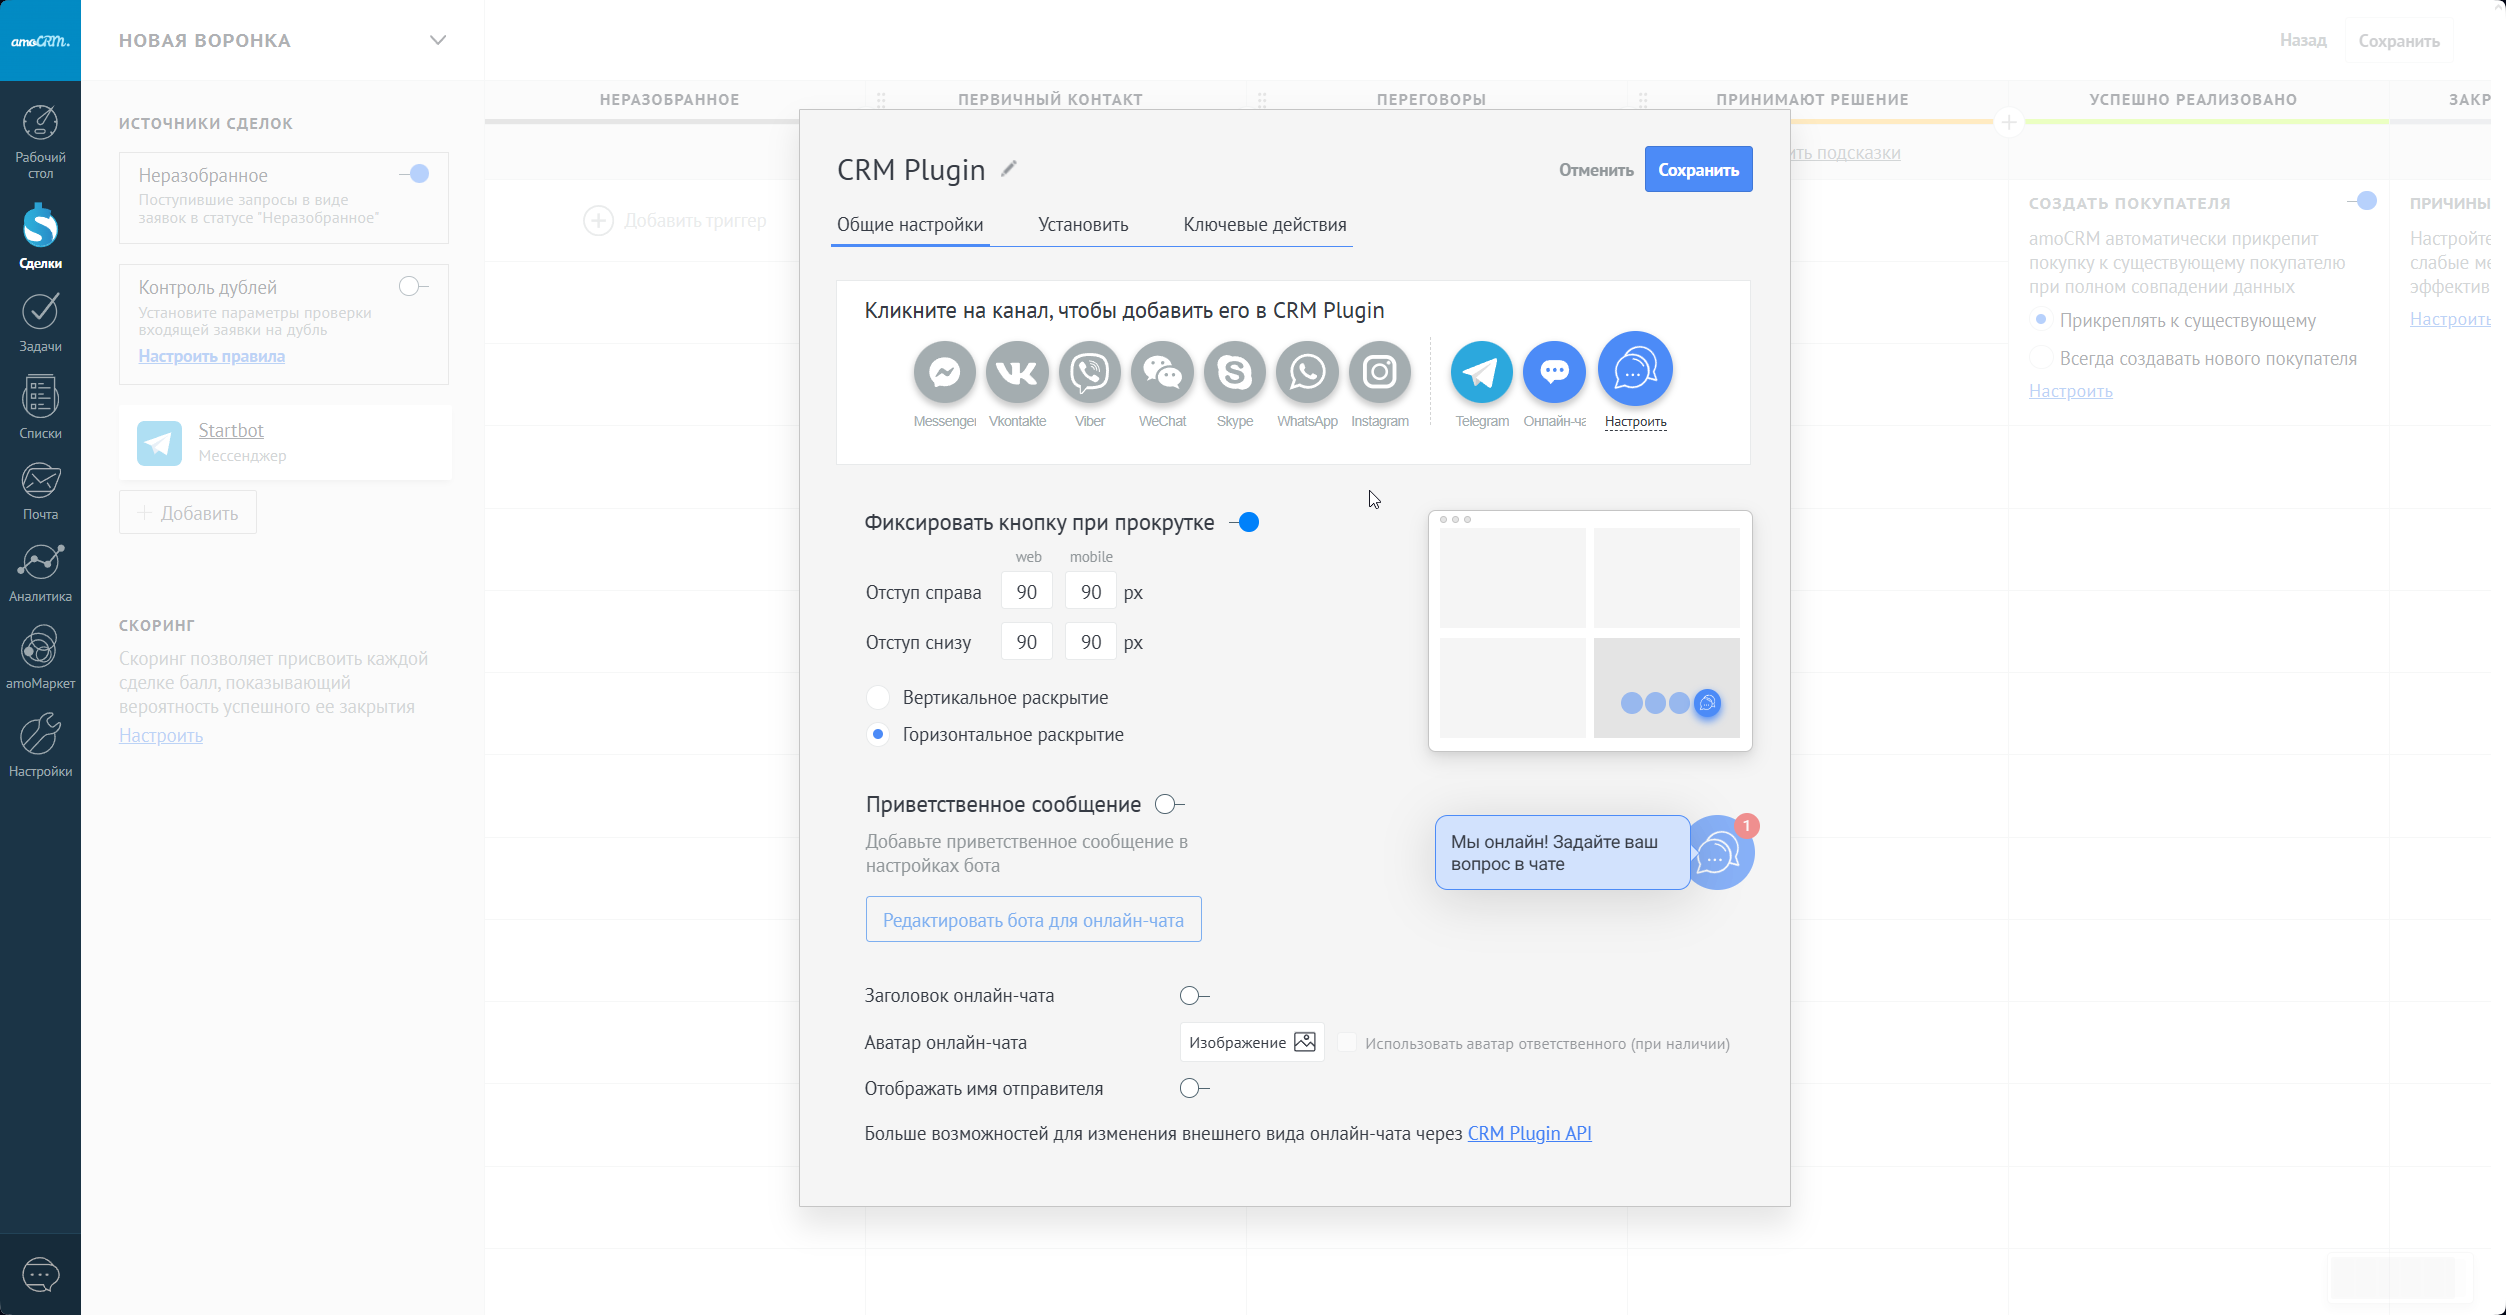Screen dimensions: 2506x1315
Task: Enable Отображать имя отправителя switch
Action: click(x=1193, y=1088)
